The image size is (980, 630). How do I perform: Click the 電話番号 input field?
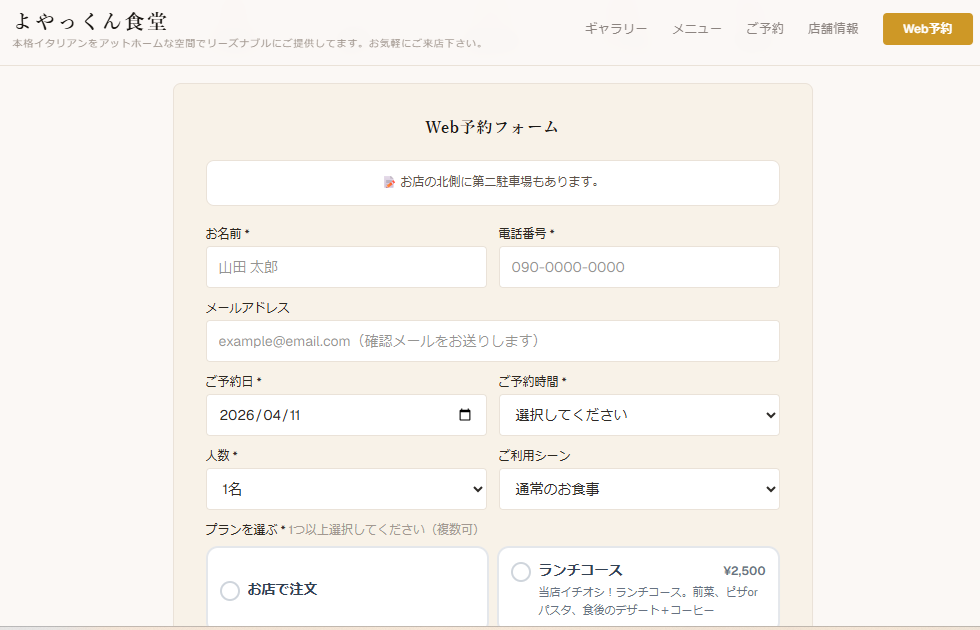(639, 267)
